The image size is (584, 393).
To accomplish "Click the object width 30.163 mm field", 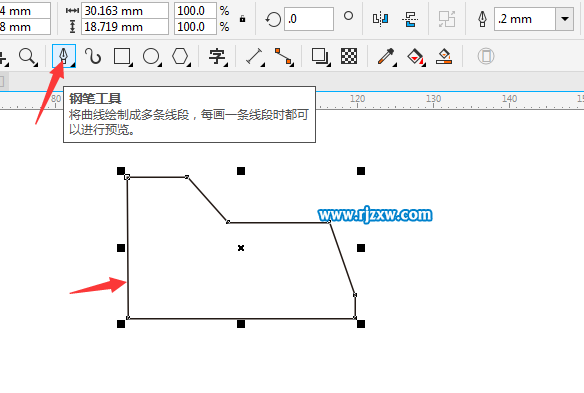I will pyautogui.click(x=125, y=11).
